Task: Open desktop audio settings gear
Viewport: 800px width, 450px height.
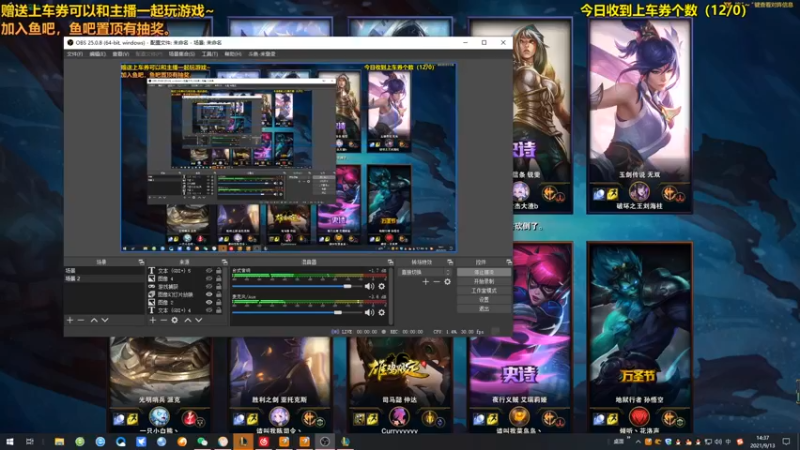Action: click(382, 286)
